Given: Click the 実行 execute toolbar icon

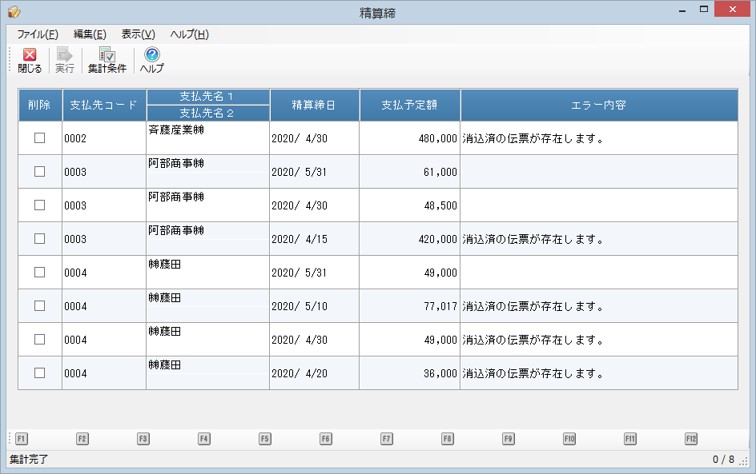Looking at the screenshot, I should 64,54.
